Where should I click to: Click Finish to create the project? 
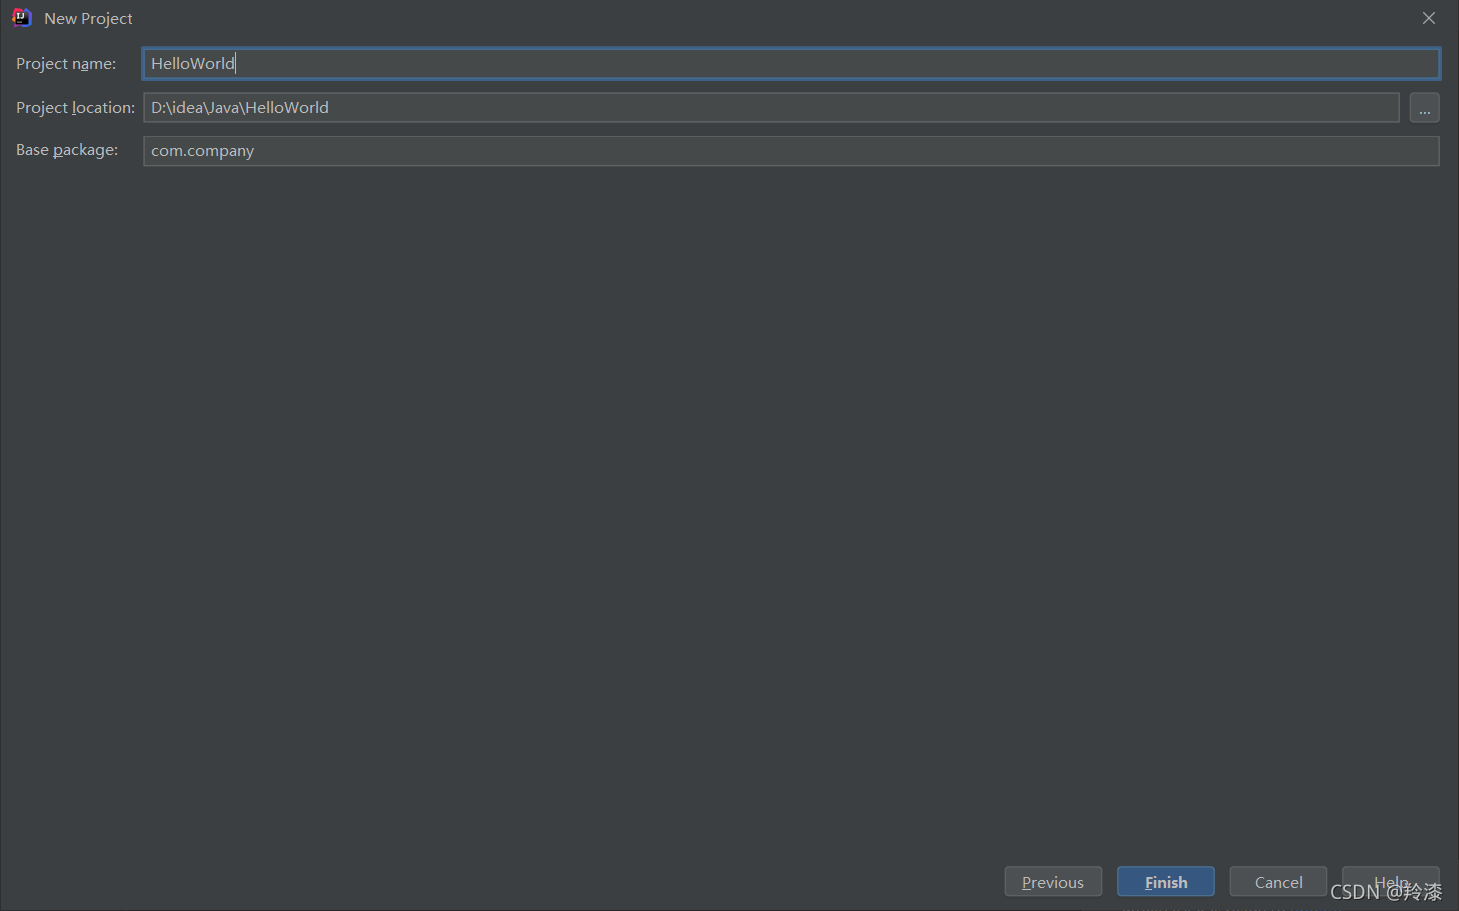click(1166, 882)
